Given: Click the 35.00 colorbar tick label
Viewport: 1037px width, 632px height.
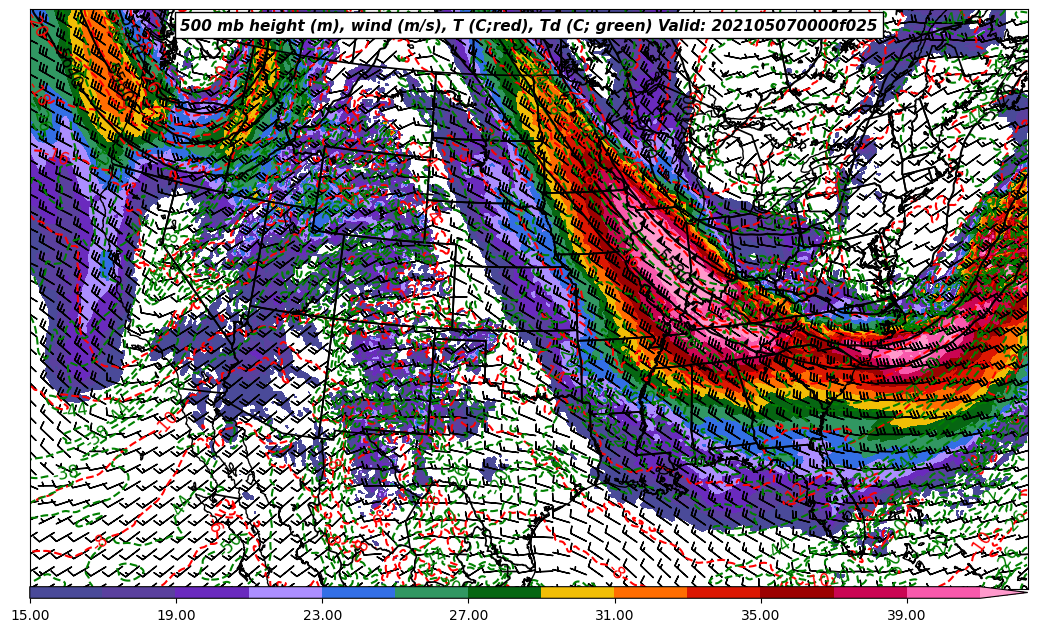Looking at the screenshot, I should (x=760, y=615).
